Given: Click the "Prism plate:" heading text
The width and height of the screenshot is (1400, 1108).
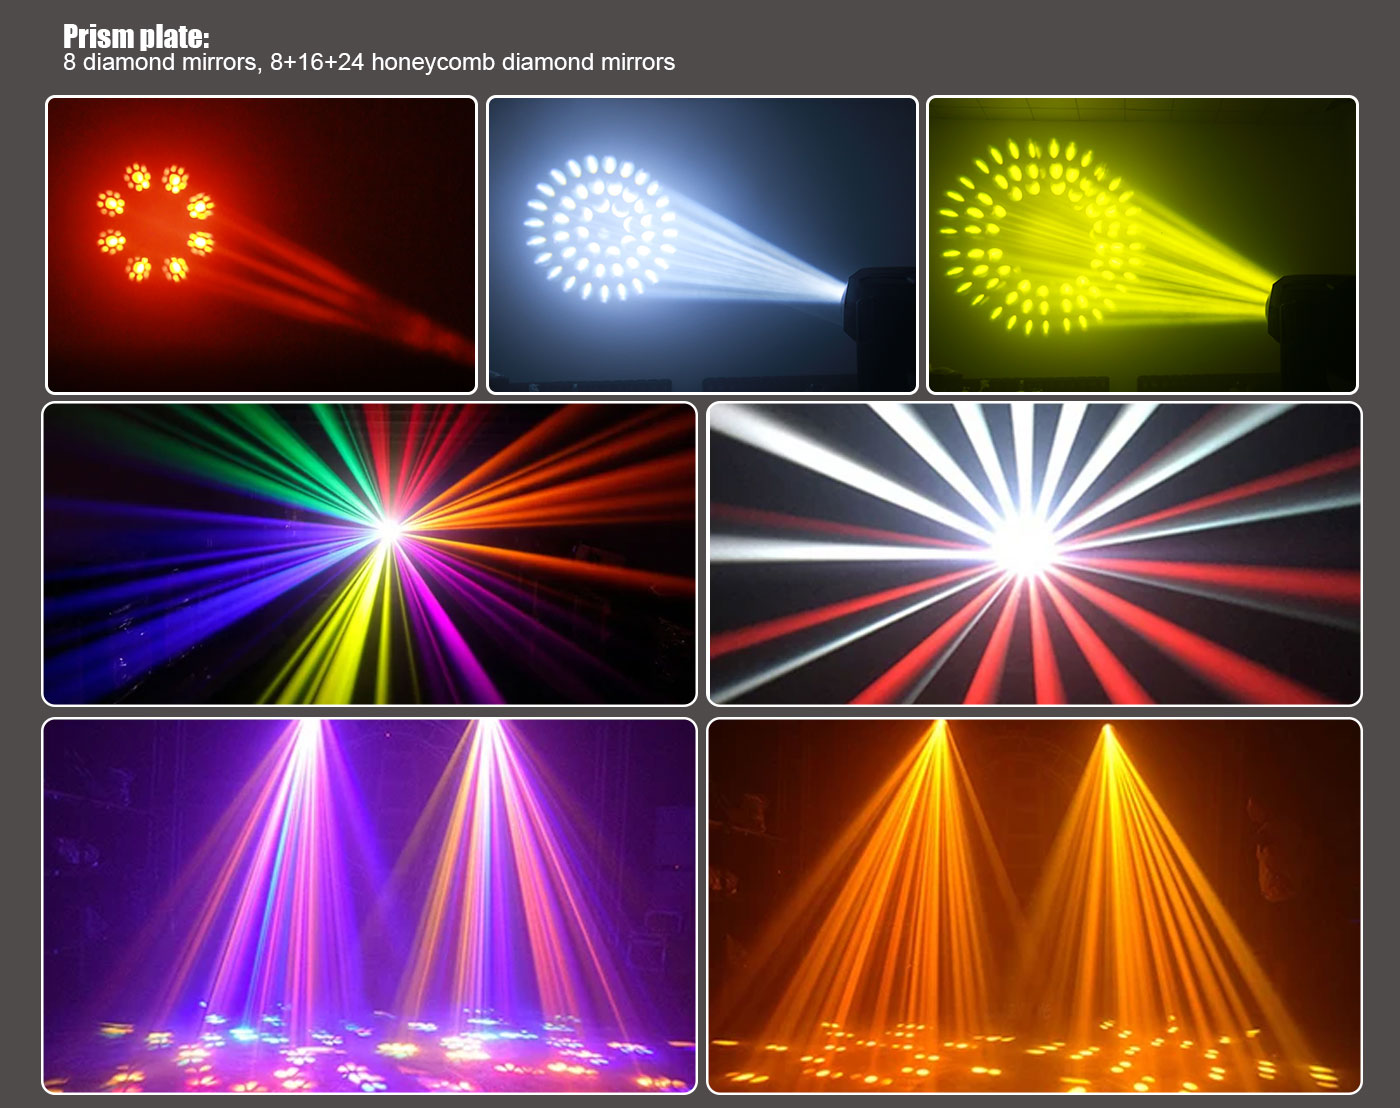Looking at the screenshot, I should (x=136, y=36).
